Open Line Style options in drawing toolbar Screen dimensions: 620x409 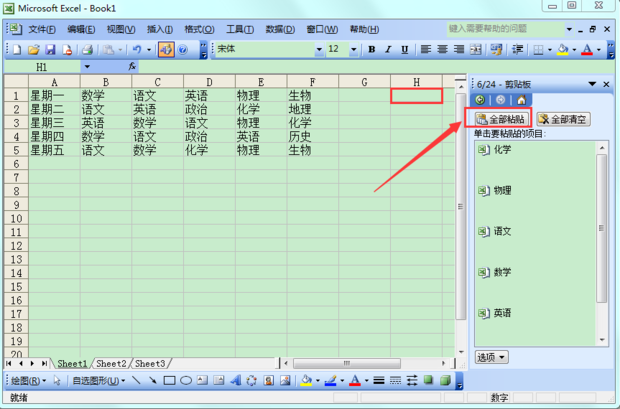pos(379,381)
